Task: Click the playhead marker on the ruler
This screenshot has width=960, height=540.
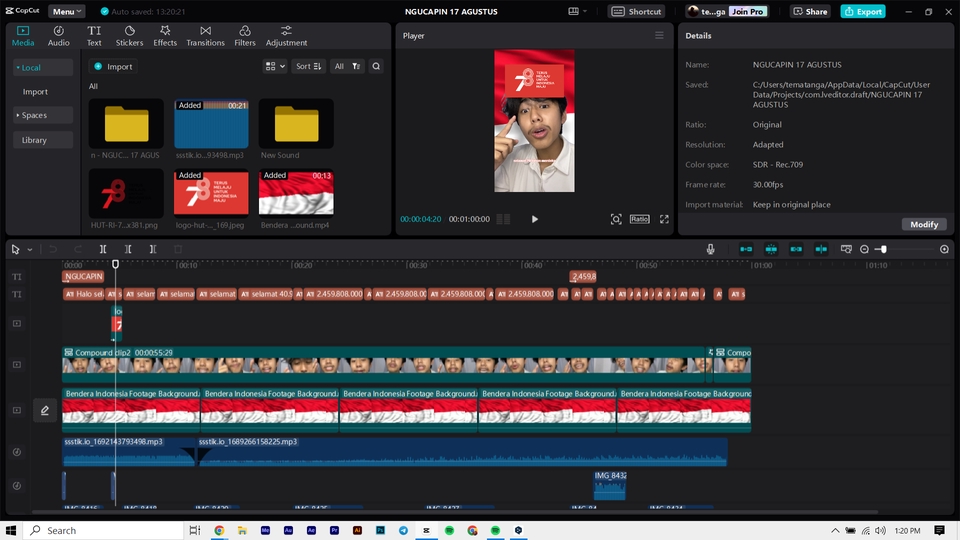Action: pos(115,264)
